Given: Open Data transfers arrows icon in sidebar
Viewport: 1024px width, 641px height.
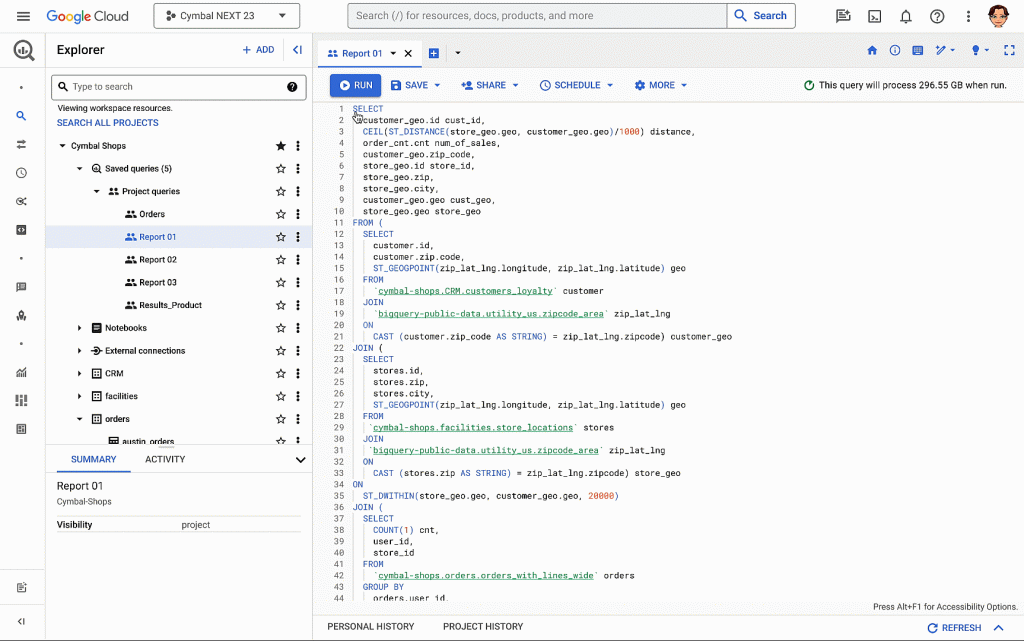Looking at the screenshot, I should click(22, 144).
